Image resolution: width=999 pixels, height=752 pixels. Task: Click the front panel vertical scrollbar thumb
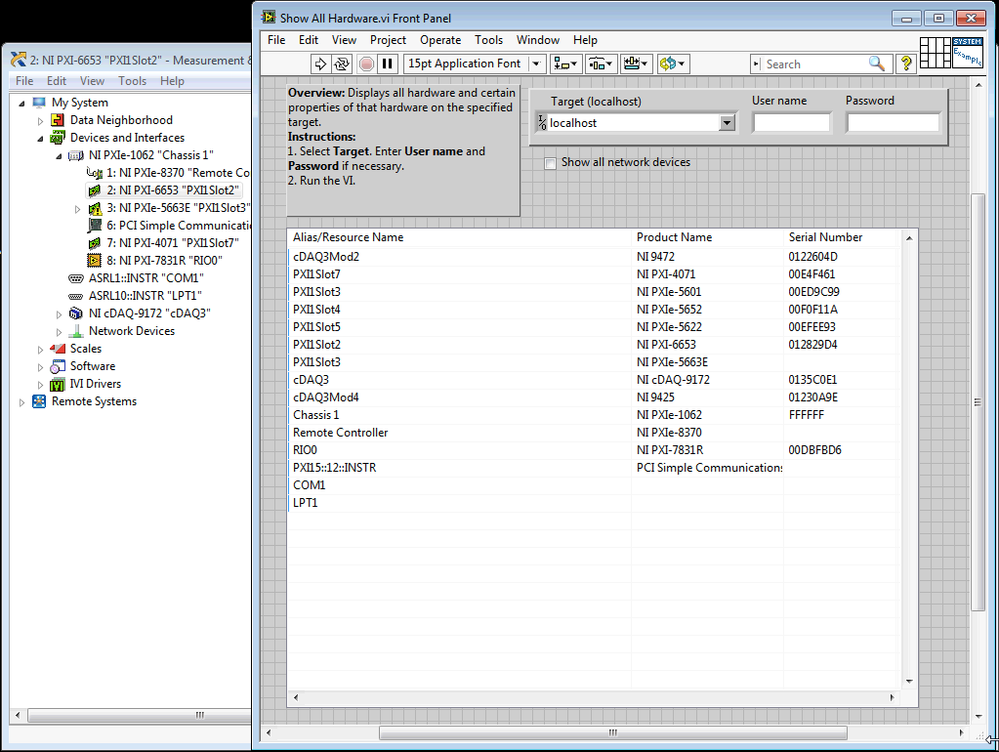[977, 402]
